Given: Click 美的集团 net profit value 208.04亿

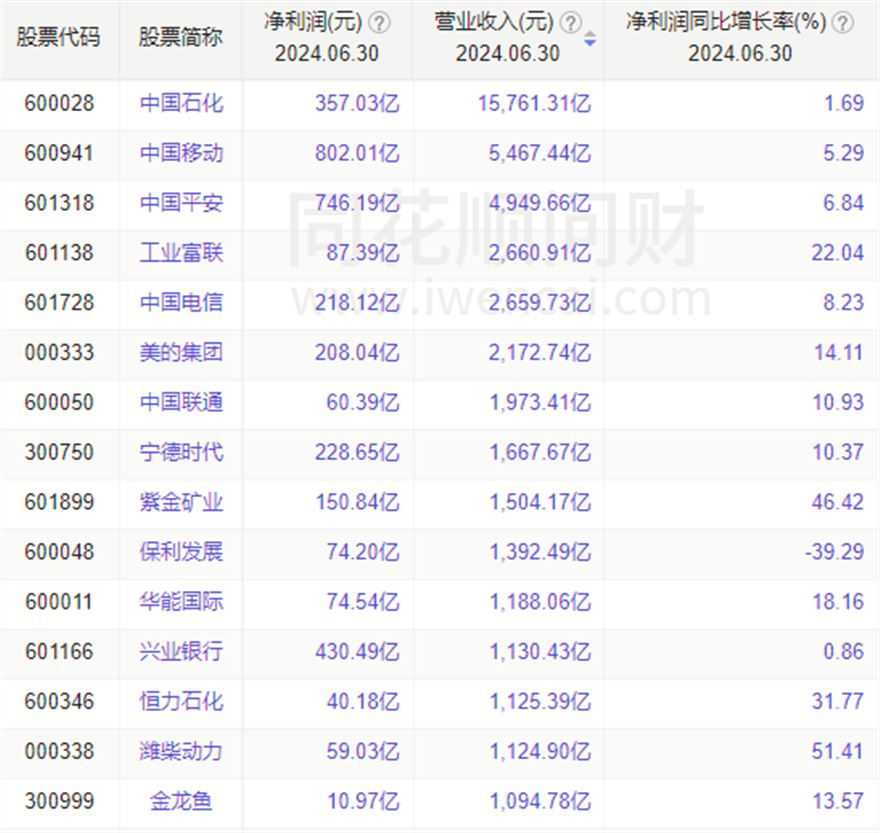Looking at the screenshot, I should point(362,353).
